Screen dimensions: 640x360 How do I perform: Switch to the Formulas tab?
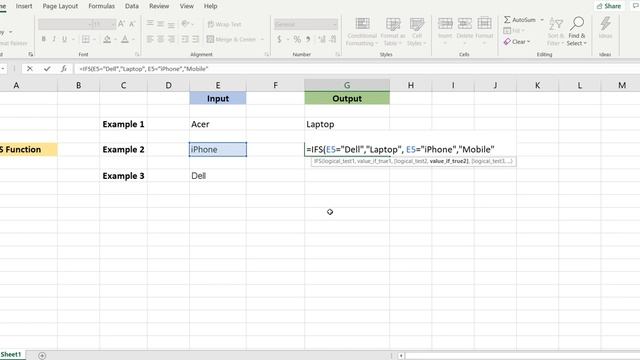click(x=101, y=6)
